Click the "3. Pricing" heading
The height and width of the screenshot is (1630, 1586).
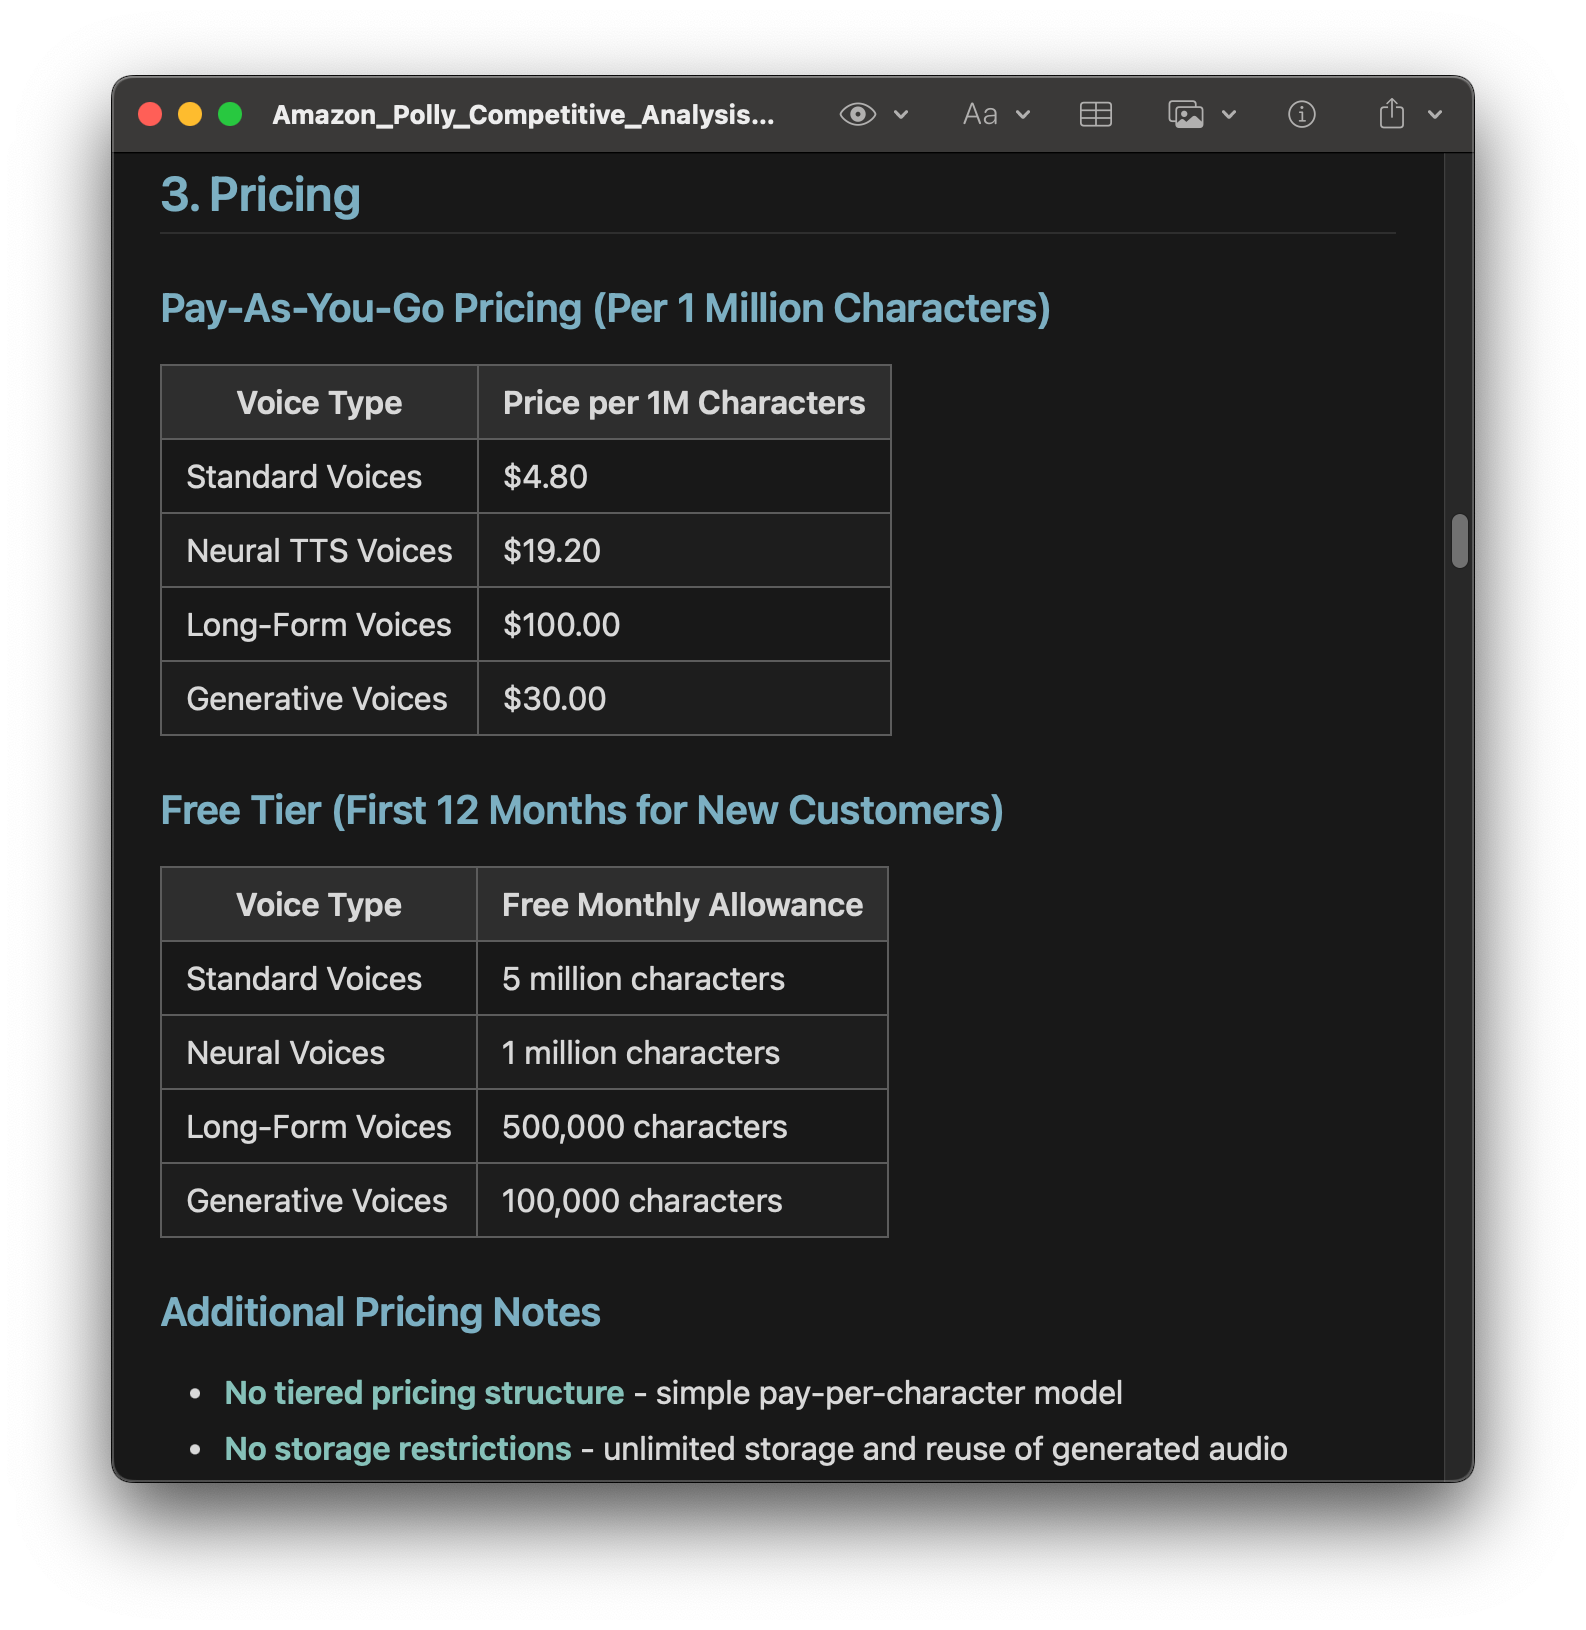[261, 195]
